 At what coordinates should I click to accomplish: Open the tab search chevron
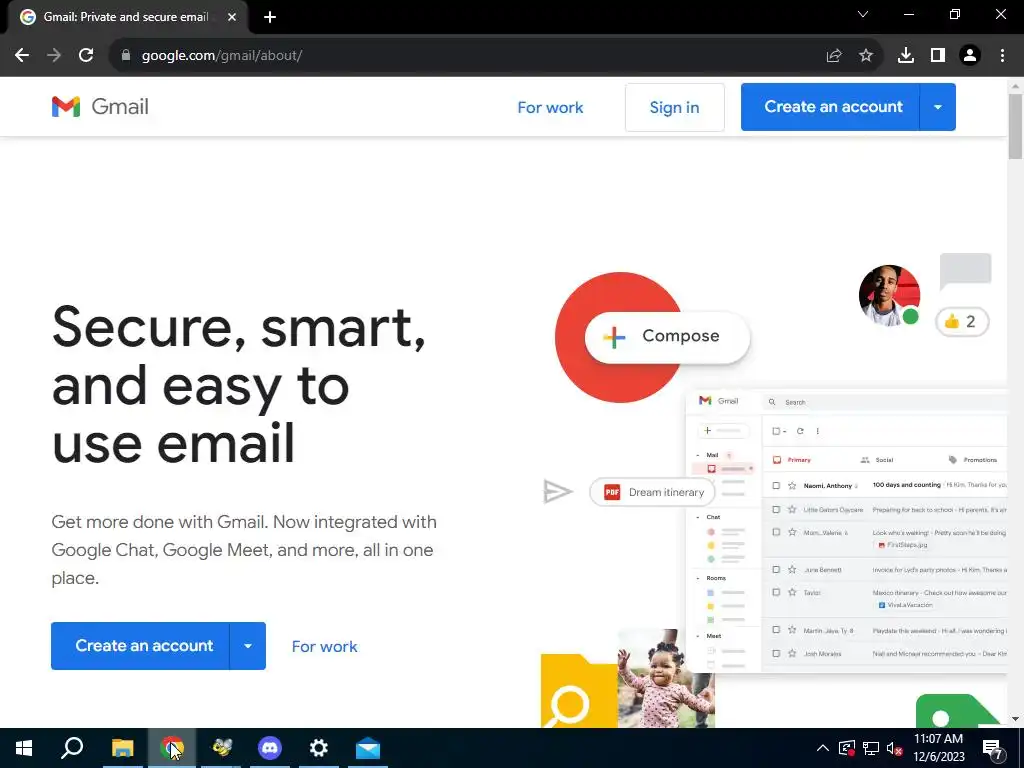[863, 14]
